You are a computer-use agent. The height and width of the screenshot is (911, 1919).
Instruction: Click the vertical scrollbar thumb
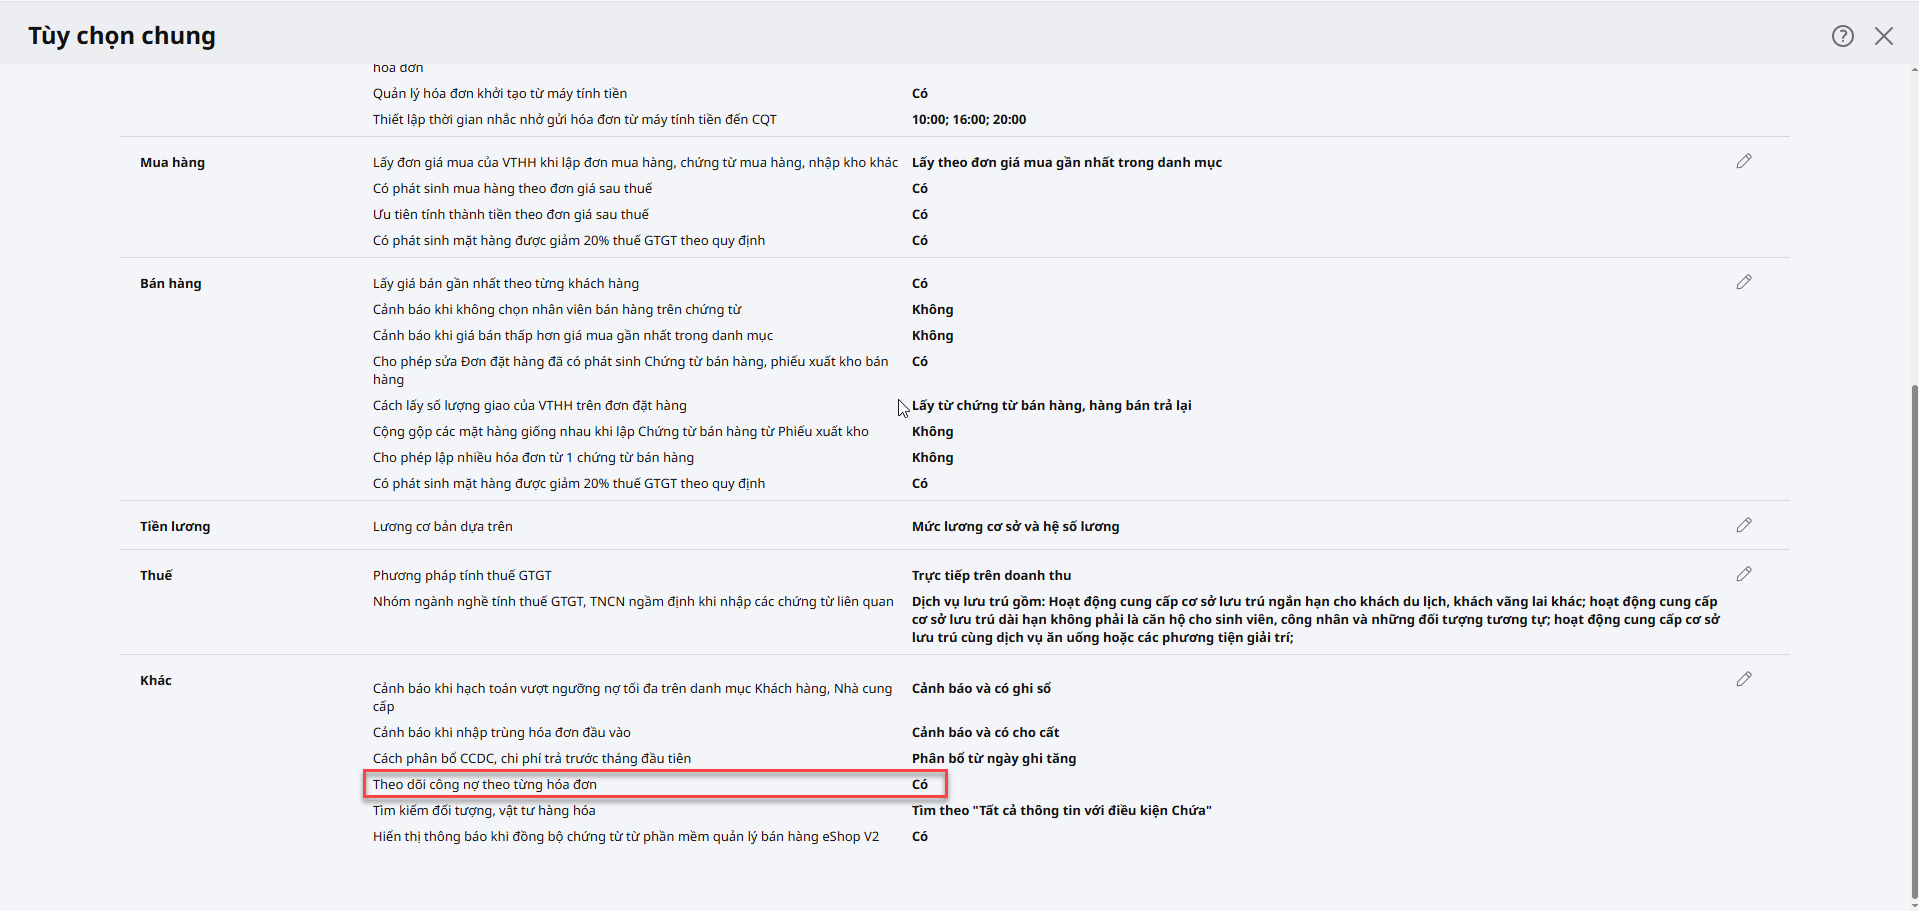(1913, 640)
